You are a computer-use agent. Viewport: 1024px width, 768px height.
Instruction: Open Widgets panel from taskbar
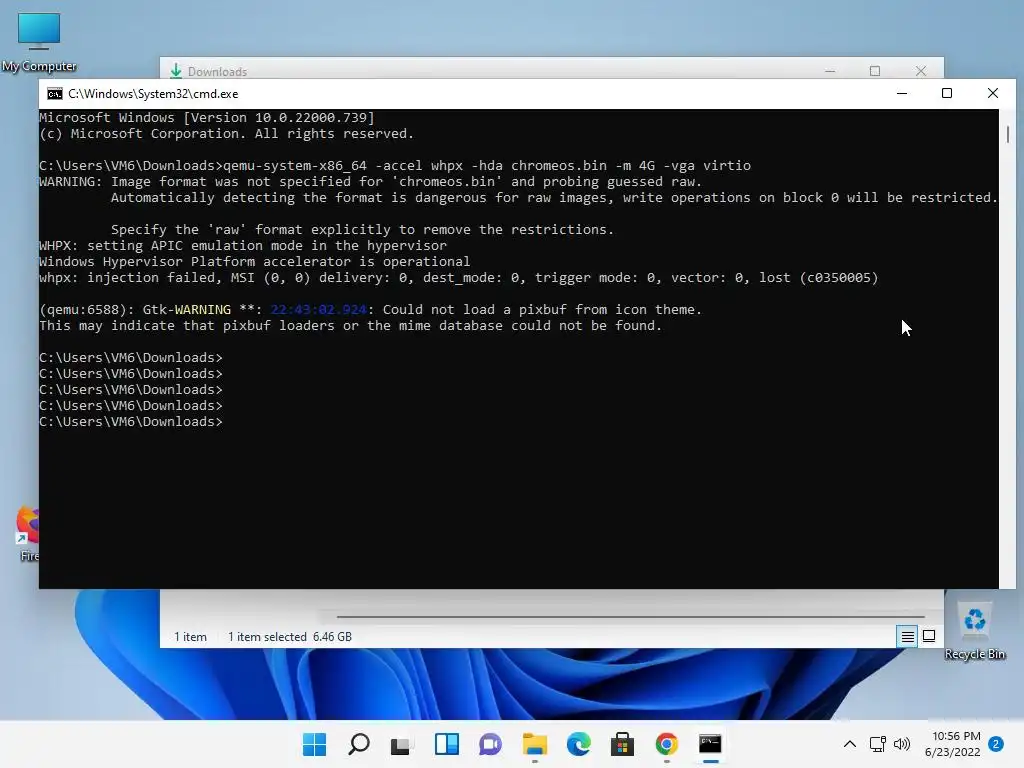coord(447,744)
